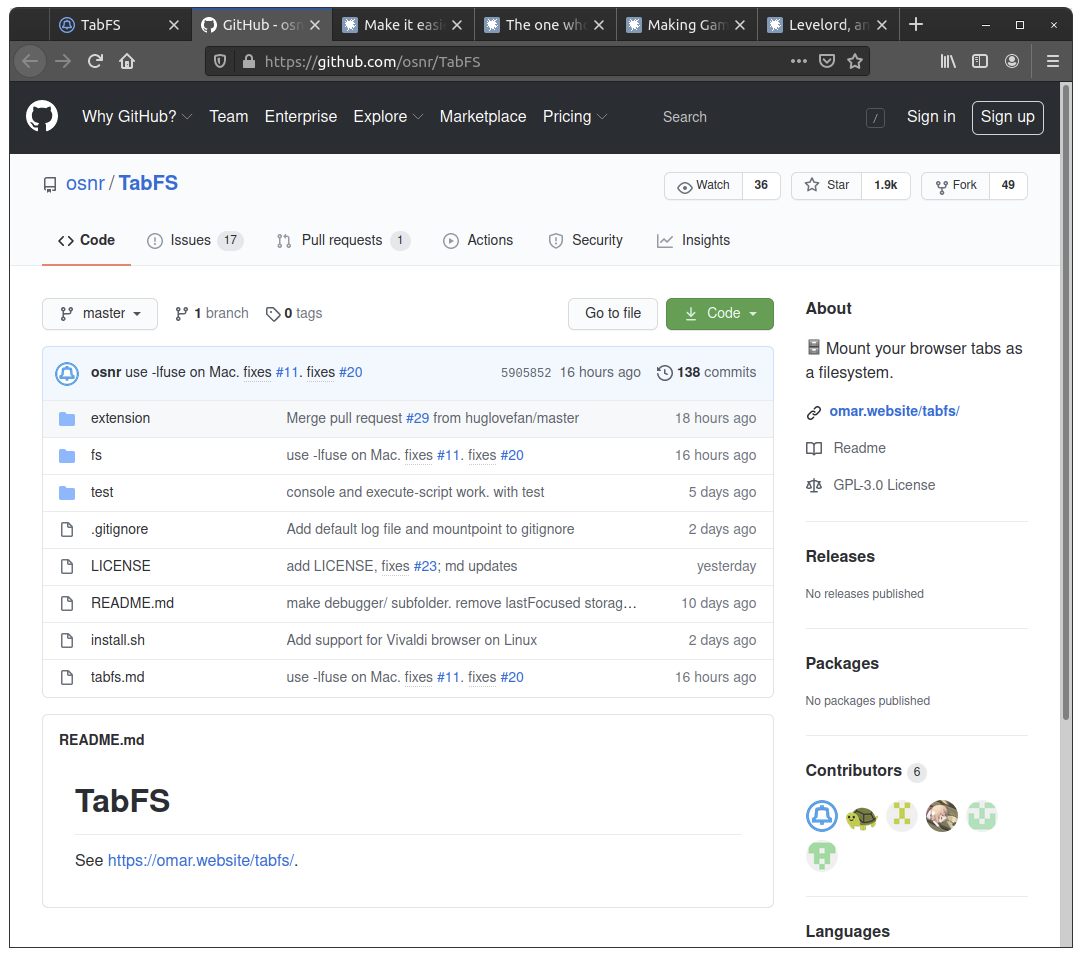Open the LICENSE file
1082x957 pixels.
[121, 566]
